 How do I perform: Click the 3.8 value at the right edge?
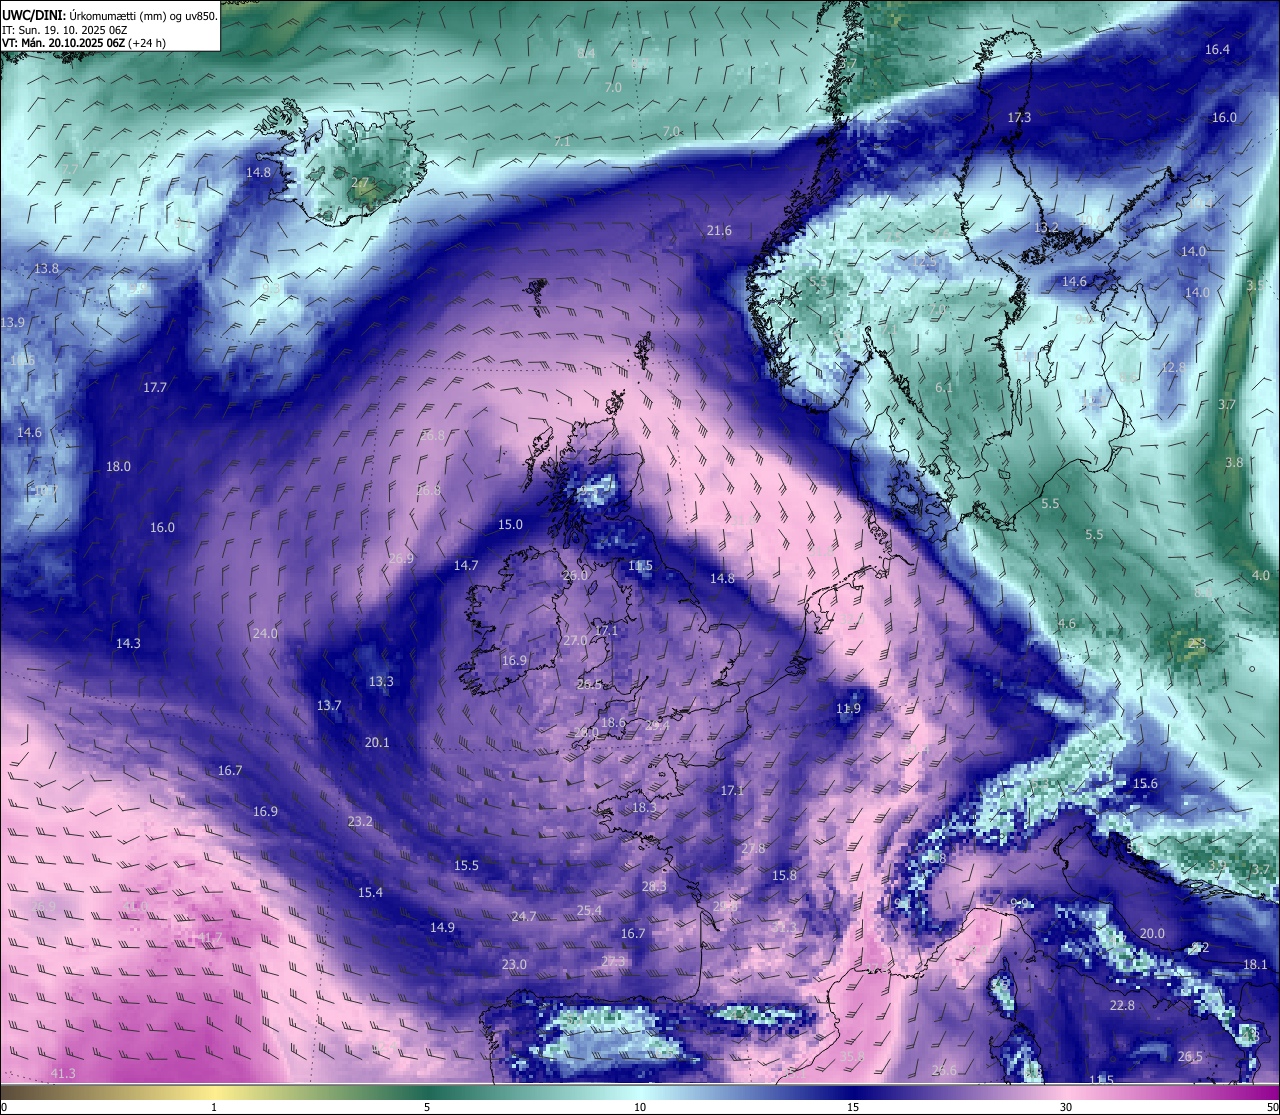pyautogui.click(x=1235, y=462)
